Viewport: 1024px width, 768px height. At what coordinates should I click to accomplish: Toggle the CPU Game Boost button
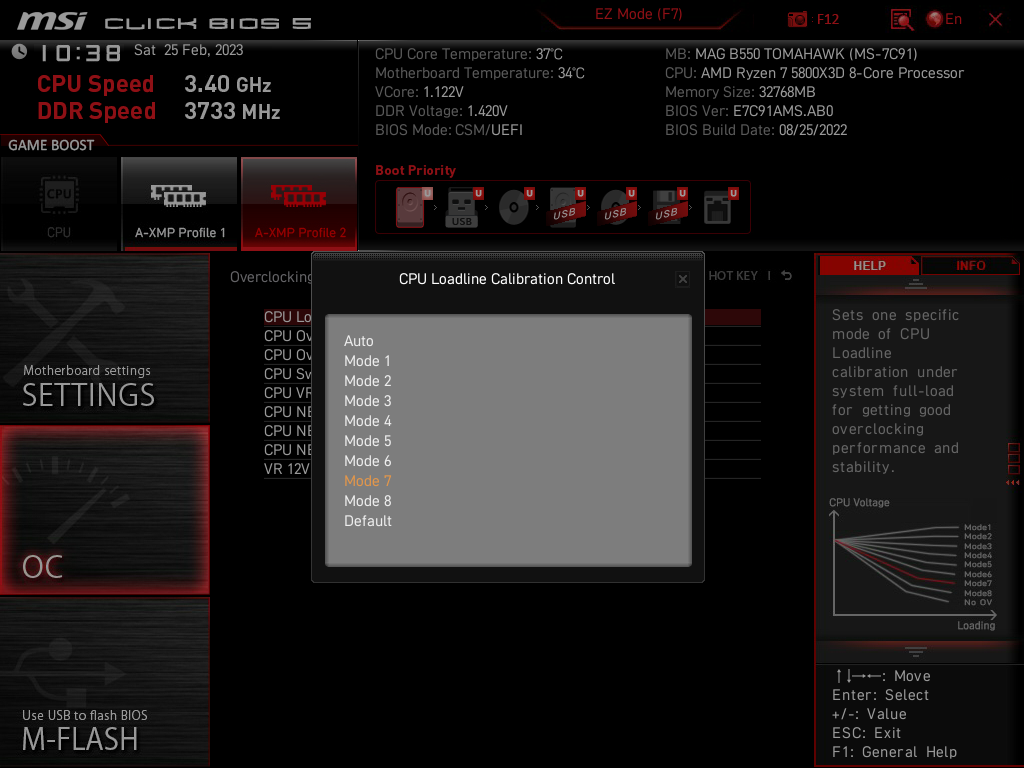pos(59,204)
